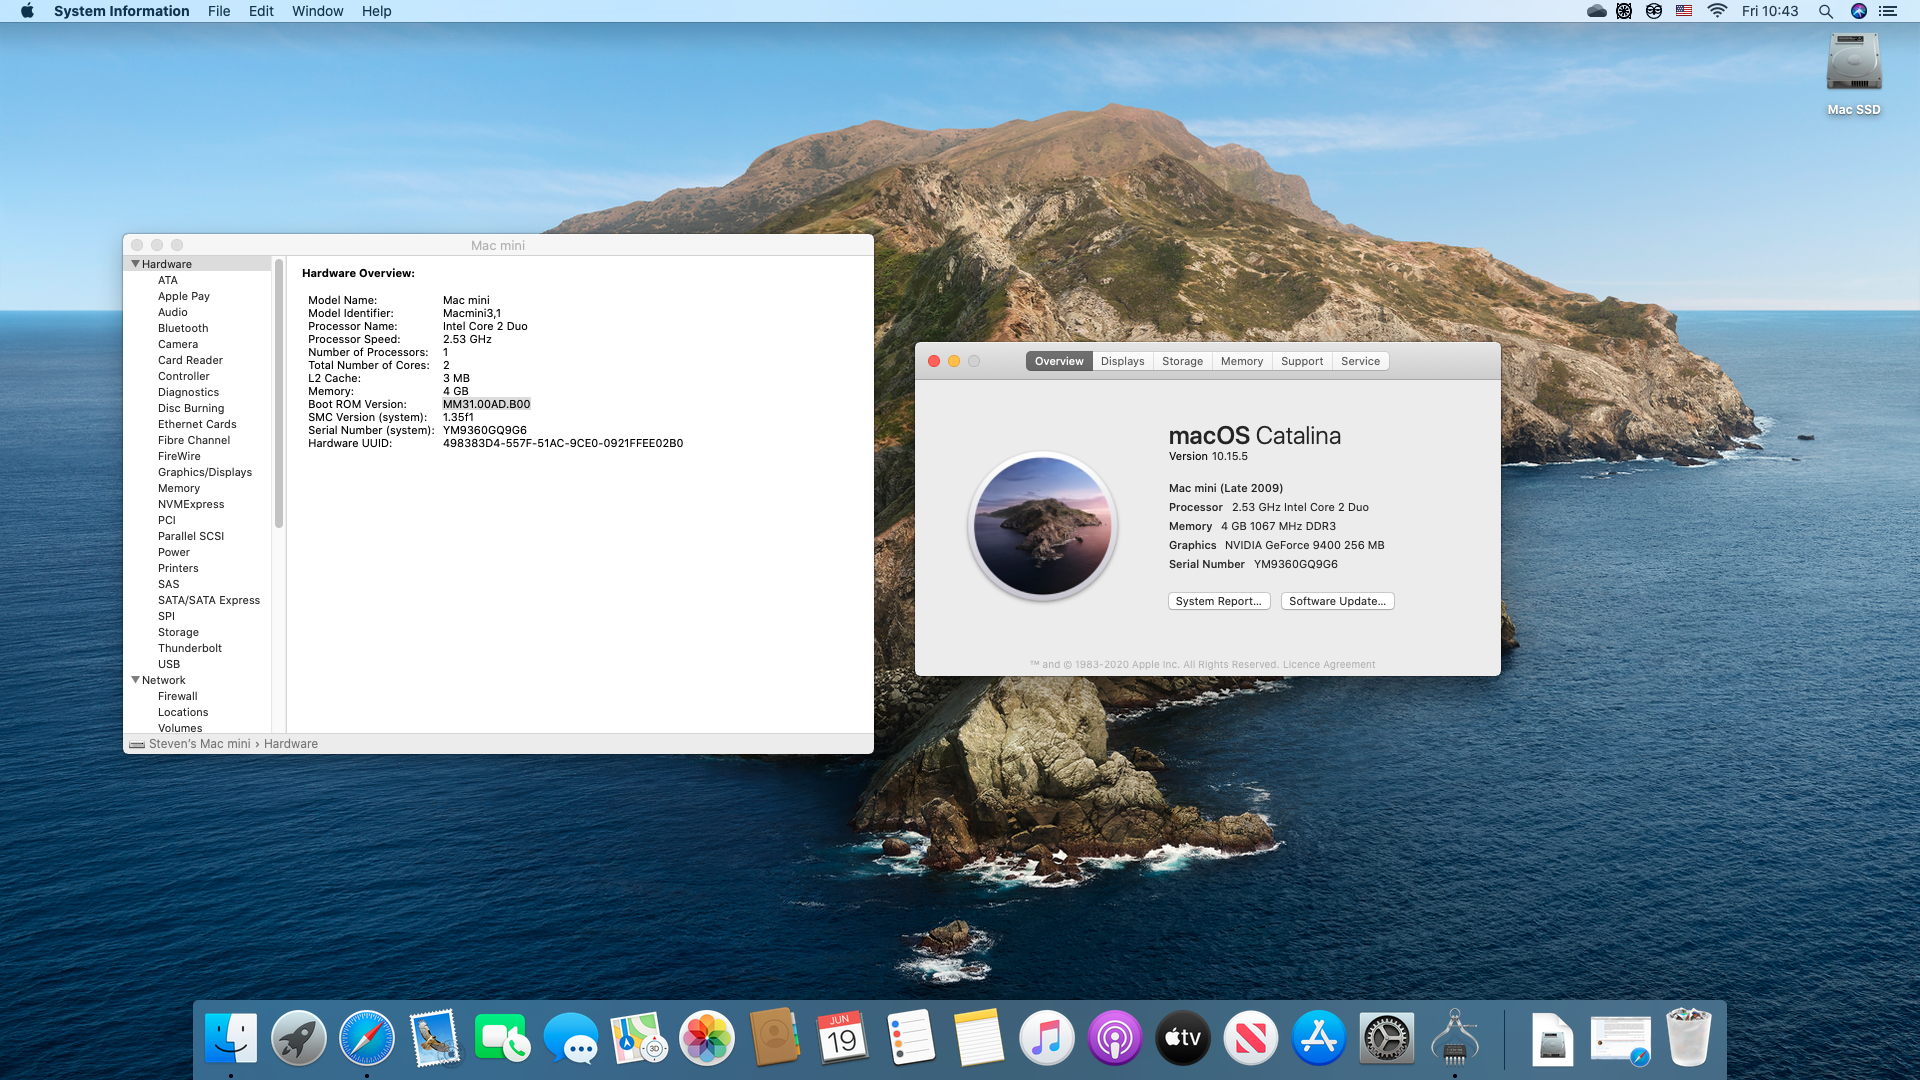Screen dimensions: 1920x1080
Task: Open Apple TV app in Dock
Action: pyautogui.click(x=1183, y=1038)
